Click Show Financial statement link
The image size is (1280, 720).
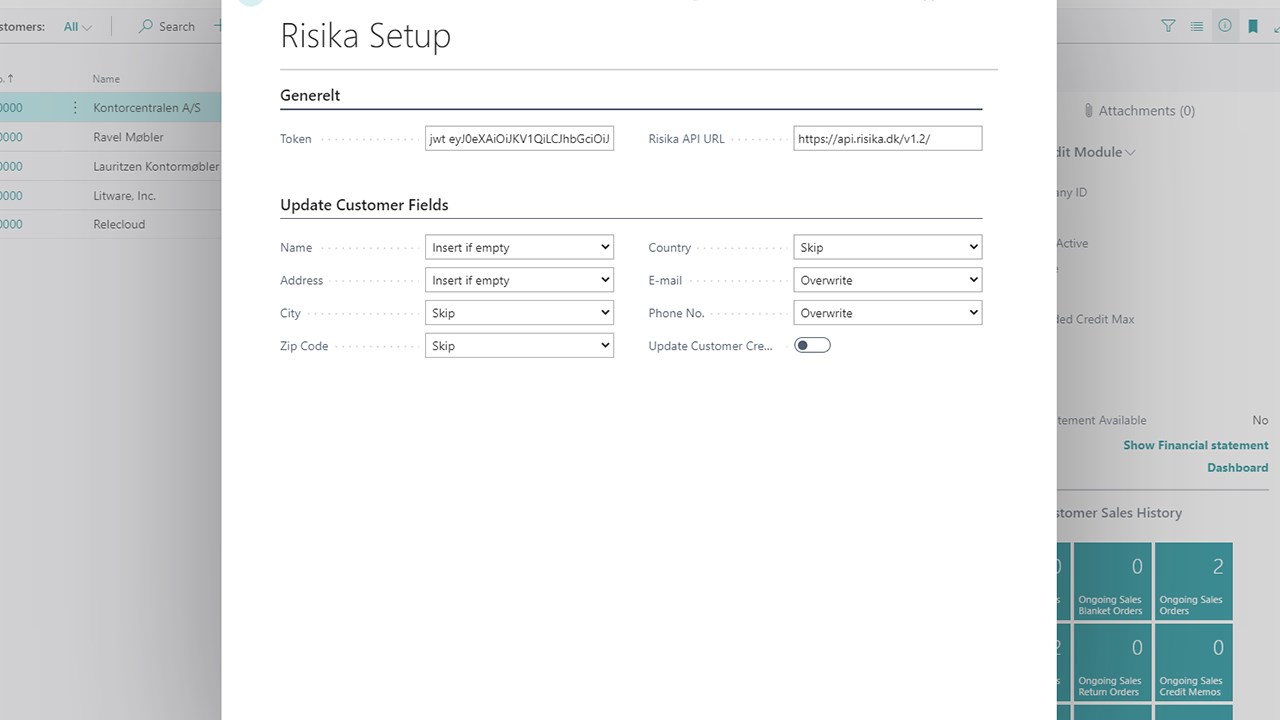pyautogui.click(x=1195, y=445)
